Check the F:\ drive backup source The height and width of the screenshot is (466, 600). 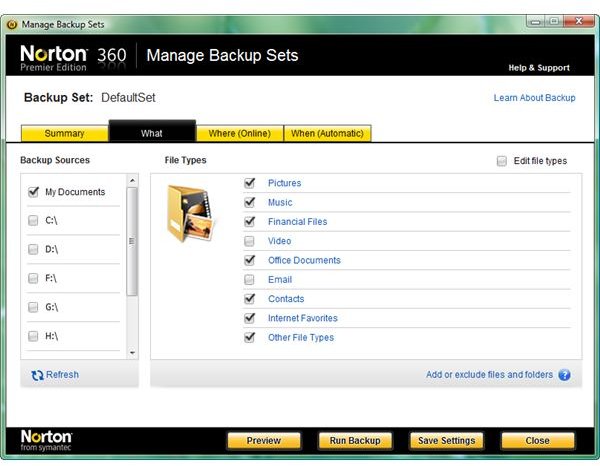click(x=33, y=278)
